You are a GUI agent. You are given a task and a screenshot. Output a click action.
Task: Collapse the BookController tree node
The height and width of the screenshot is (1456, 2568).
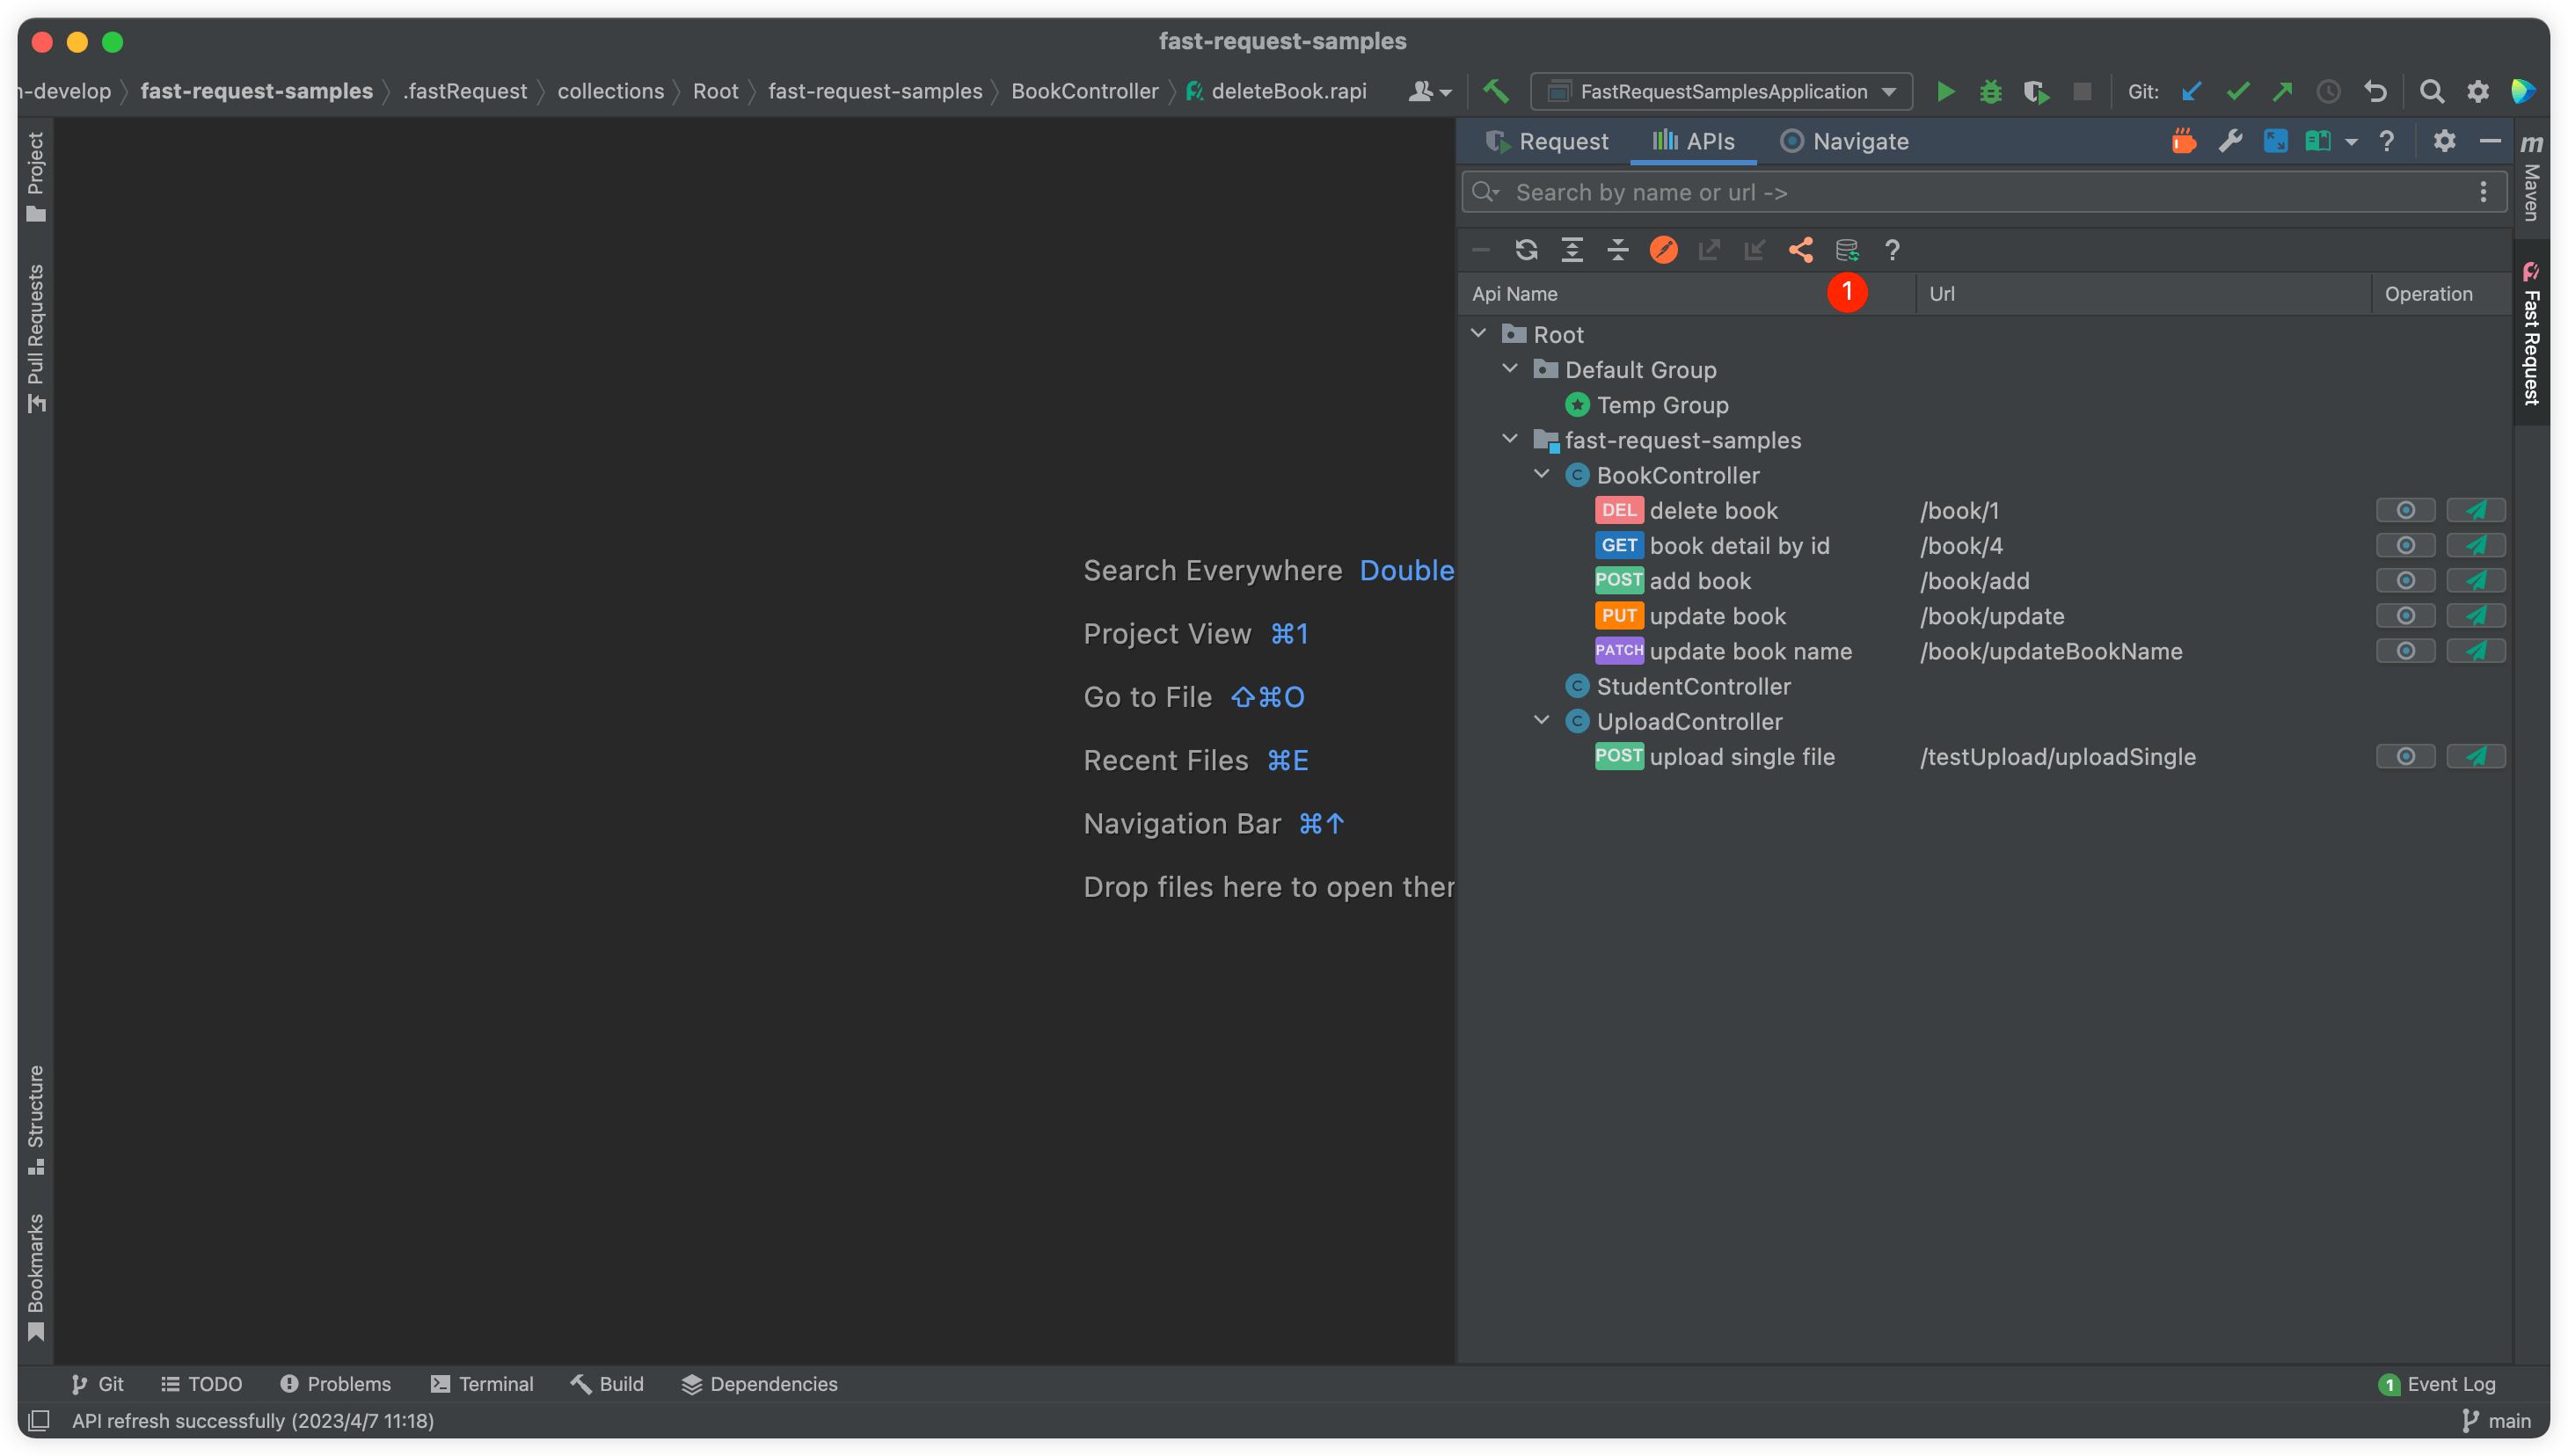pyautogui.click(x=1542, y=475)
